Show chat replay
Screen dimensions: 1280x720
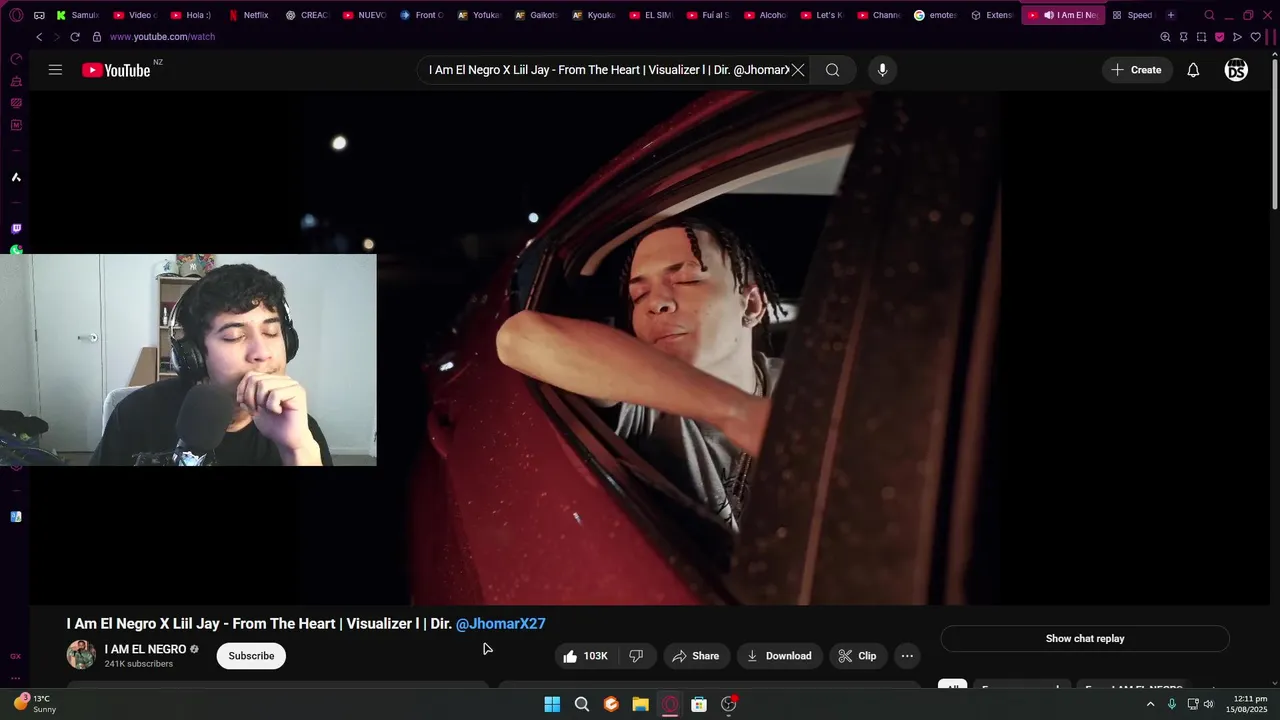point(1085,639)
